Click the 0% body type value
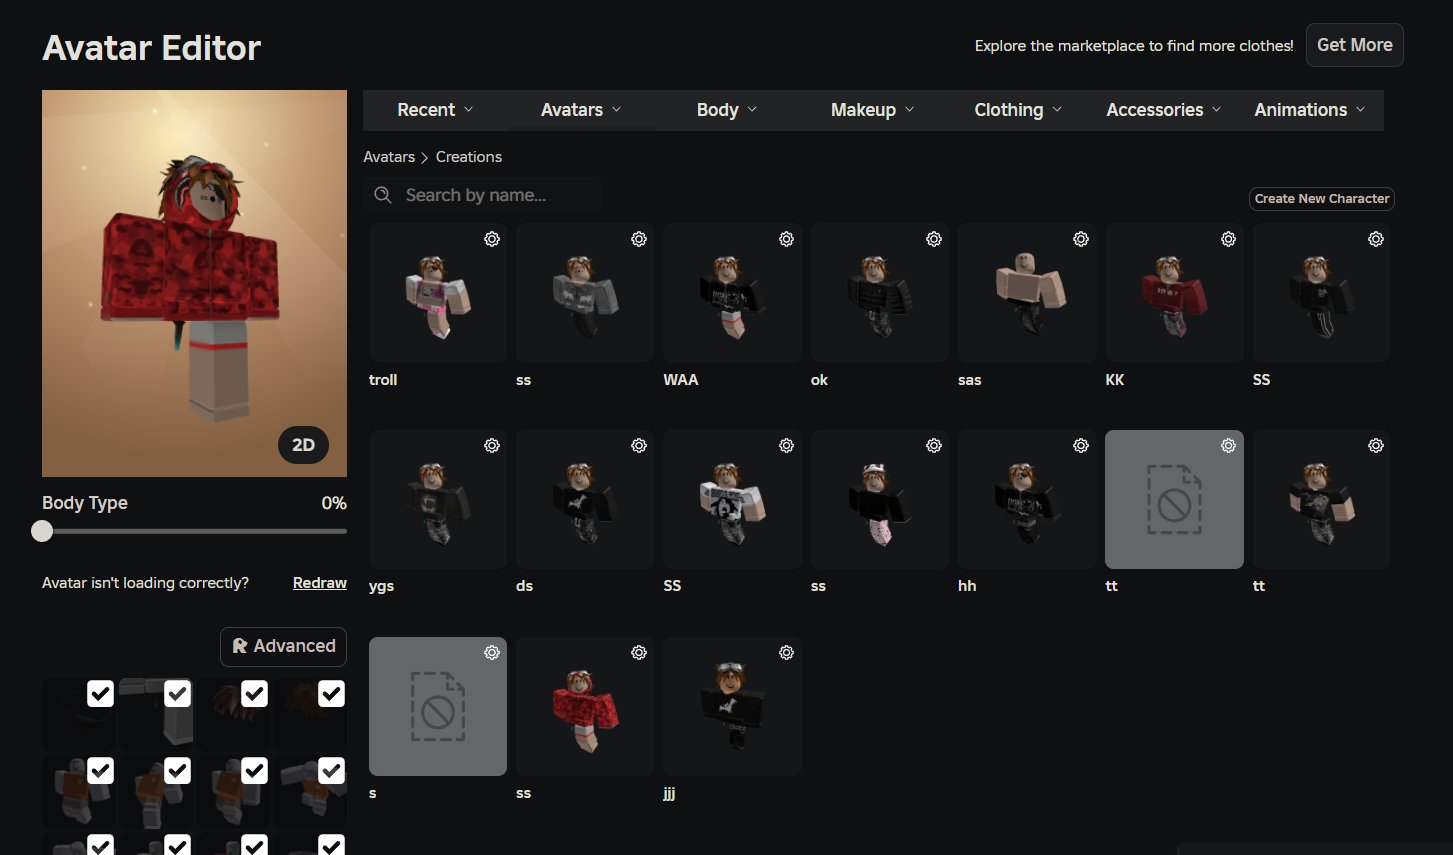The image size is (1453, 855). (x=334, y=503)
